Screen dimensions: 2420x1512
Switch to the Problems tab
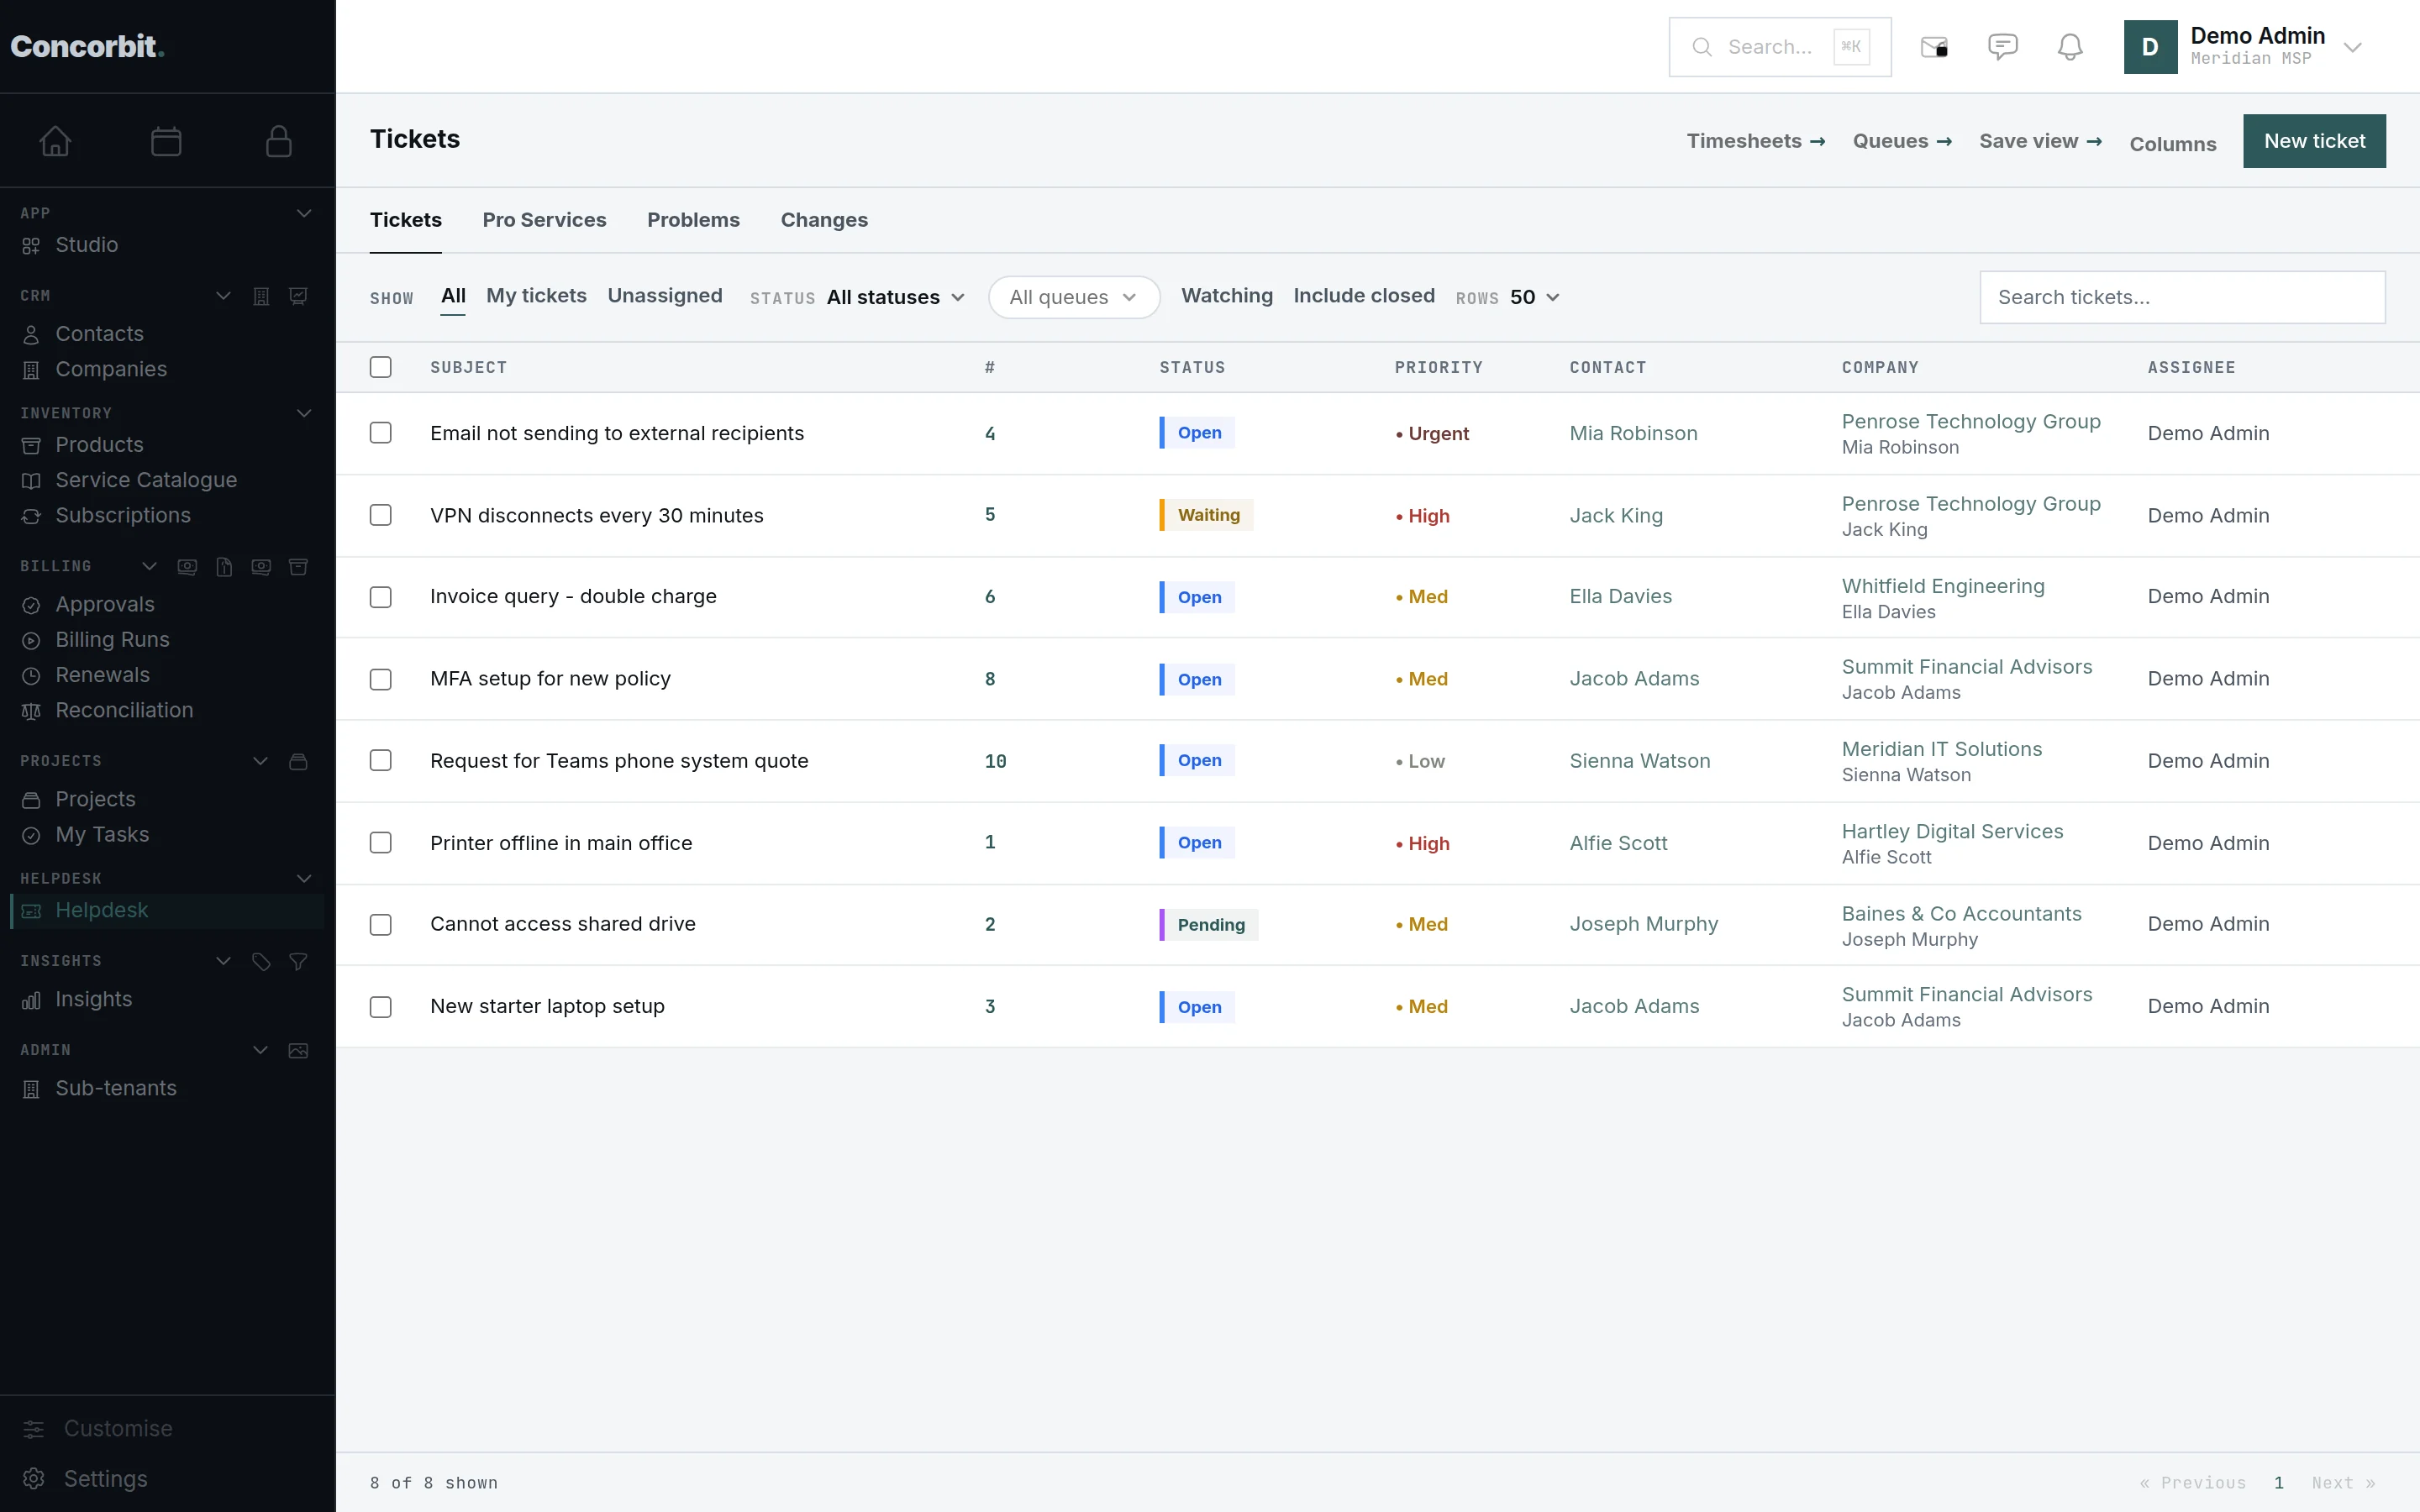coord(693,220)
